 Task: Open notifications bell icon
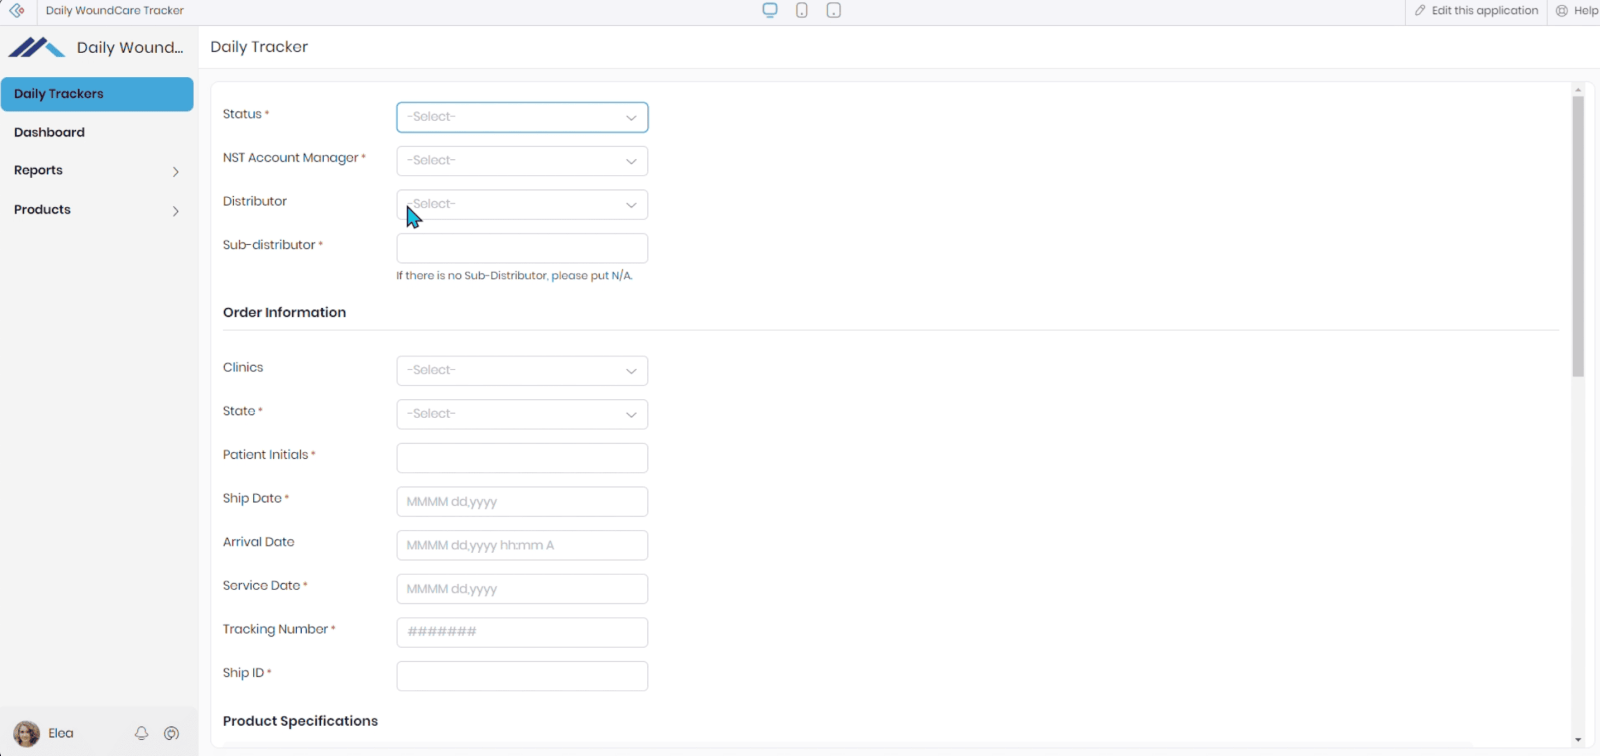pos(141,733)
